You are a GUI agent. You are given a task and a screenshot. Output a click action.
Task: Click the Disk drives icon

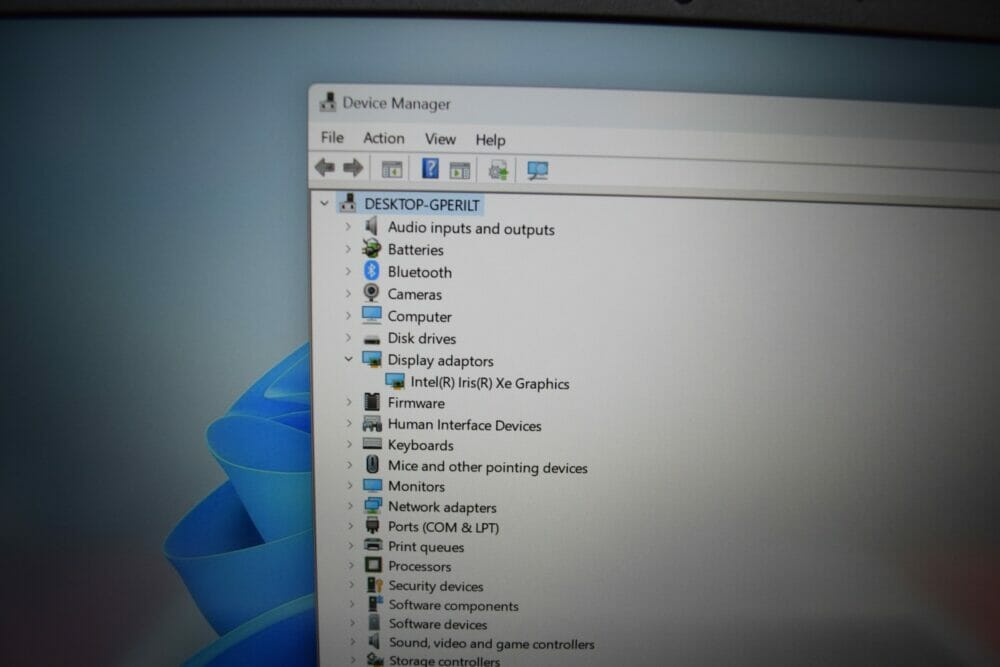372,339
